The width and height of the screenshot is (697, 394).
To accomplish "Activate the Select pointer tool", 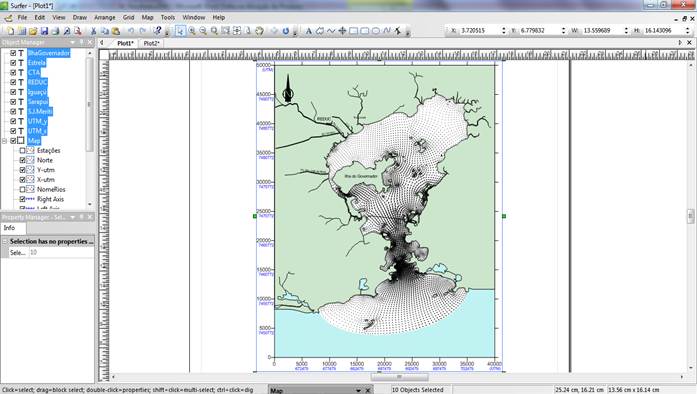I will coord(180,31).
